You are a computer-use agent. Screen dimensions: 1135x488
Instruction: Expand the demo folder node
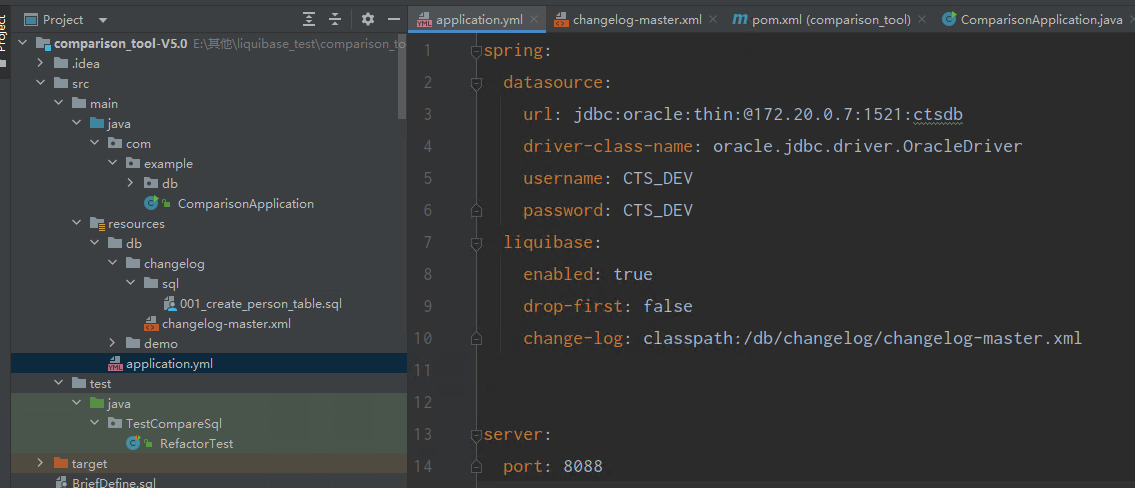click(x=112, y=343)
